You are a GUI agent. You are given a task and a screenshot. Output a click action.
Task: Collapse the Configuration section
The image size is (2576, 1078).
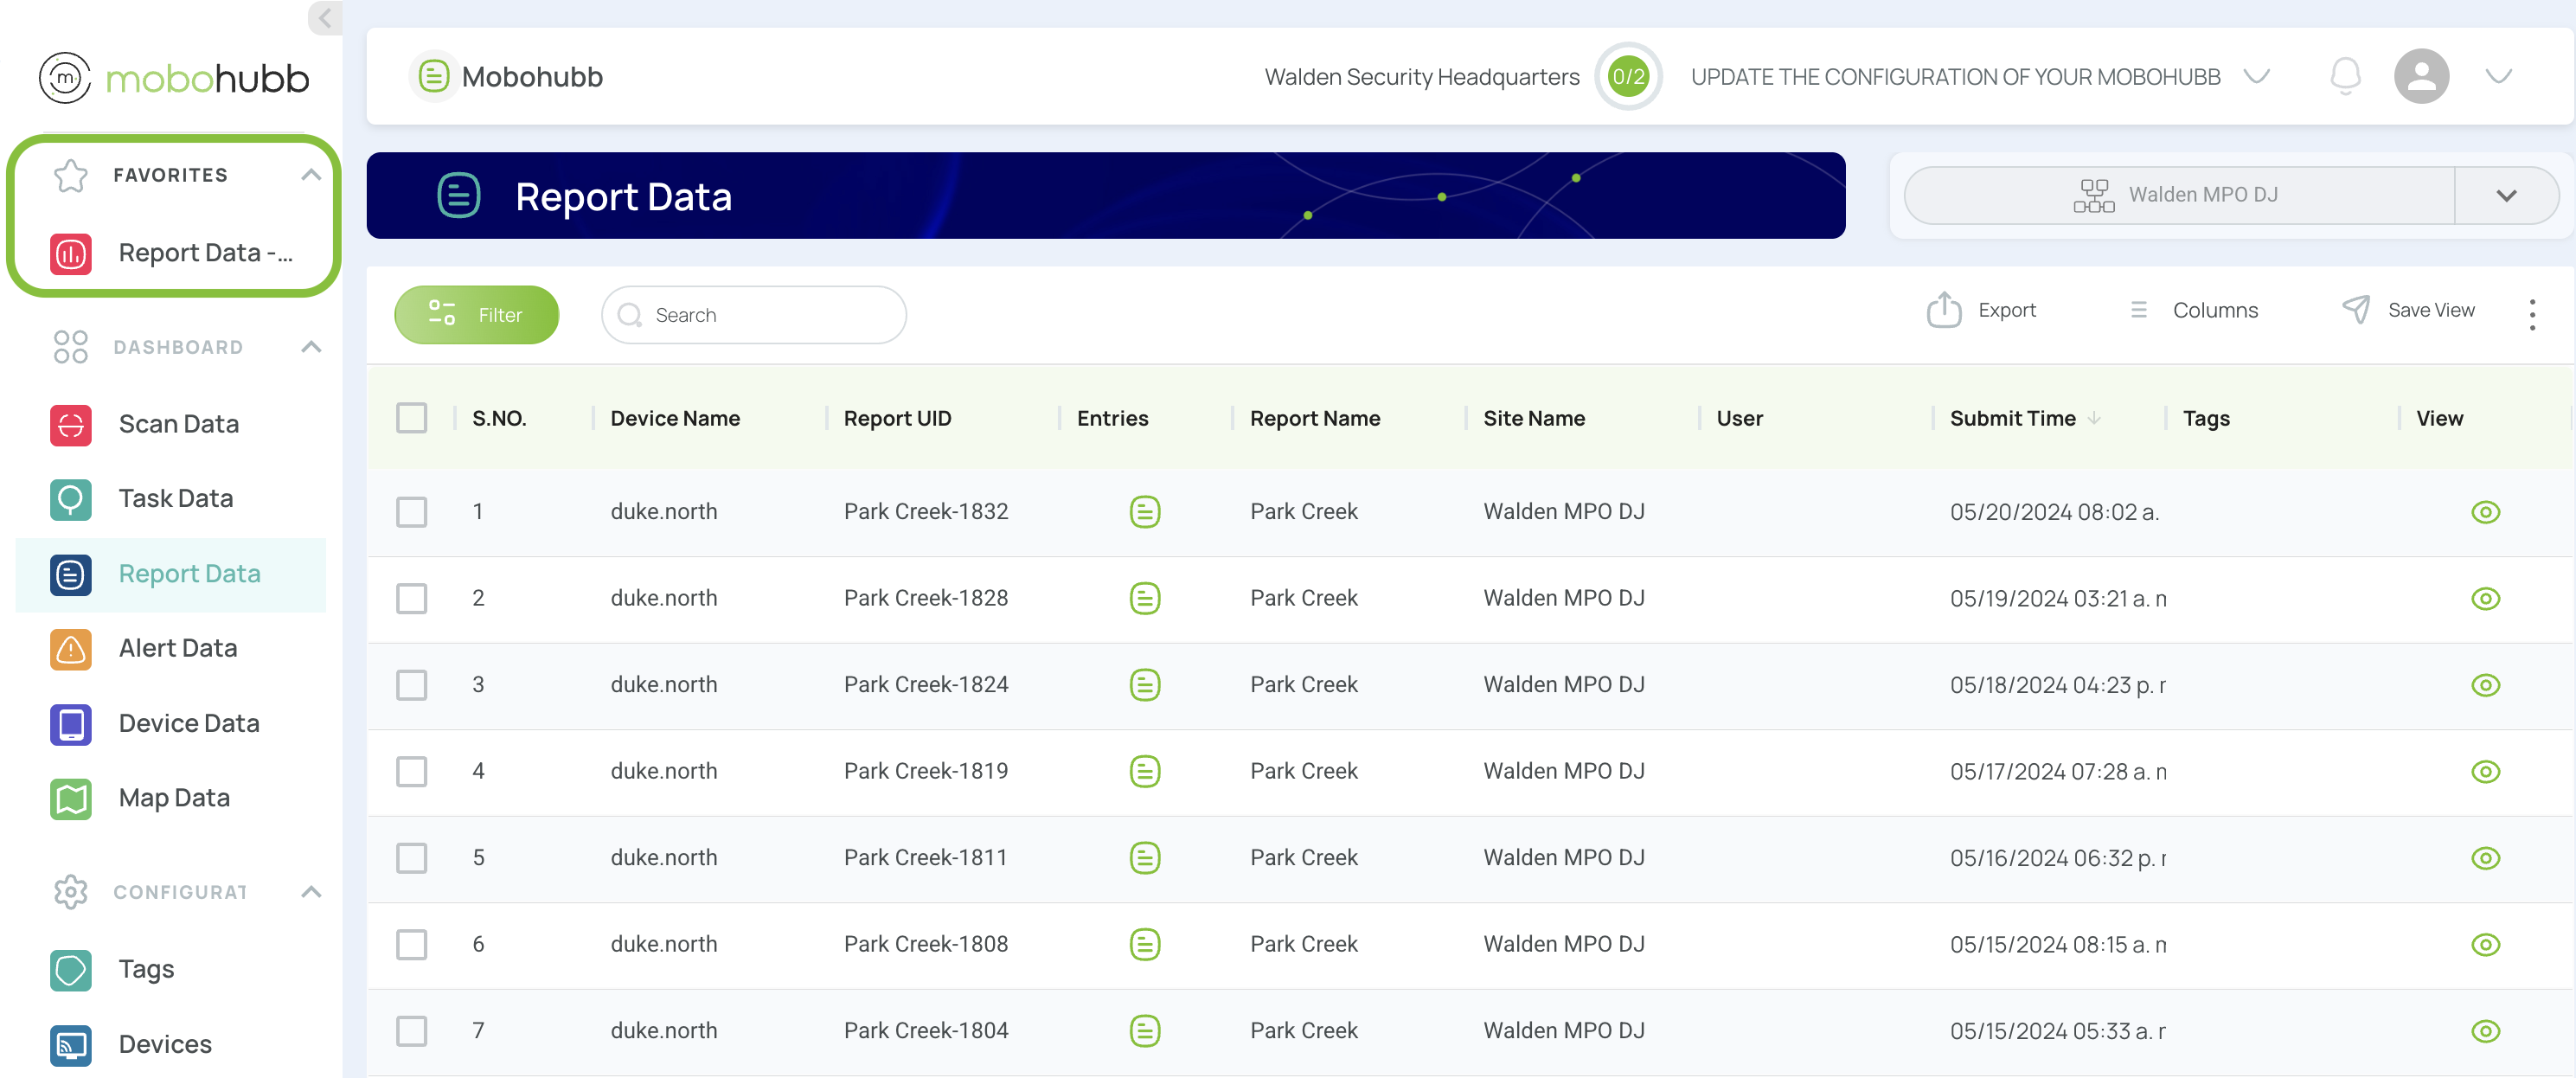click(x=311, y=892)
